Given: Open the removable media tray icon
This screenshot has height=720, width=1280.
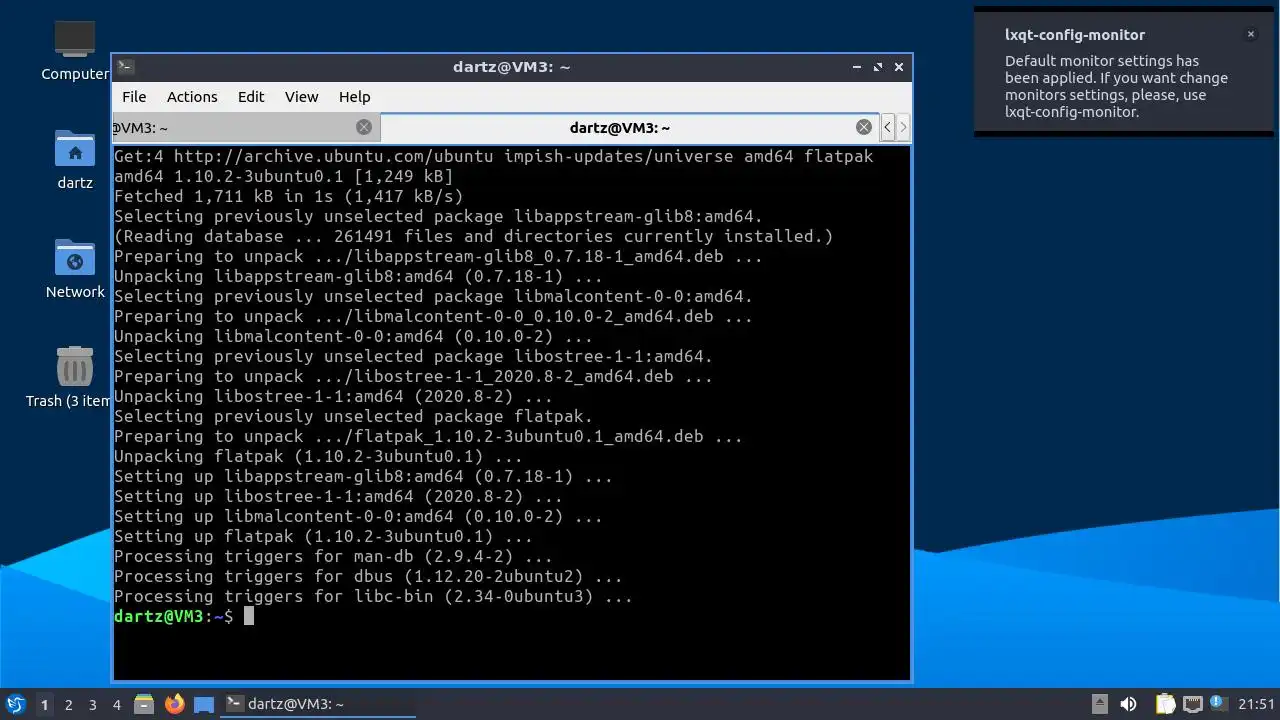Looking at the screenshot, I should 1099,704.
